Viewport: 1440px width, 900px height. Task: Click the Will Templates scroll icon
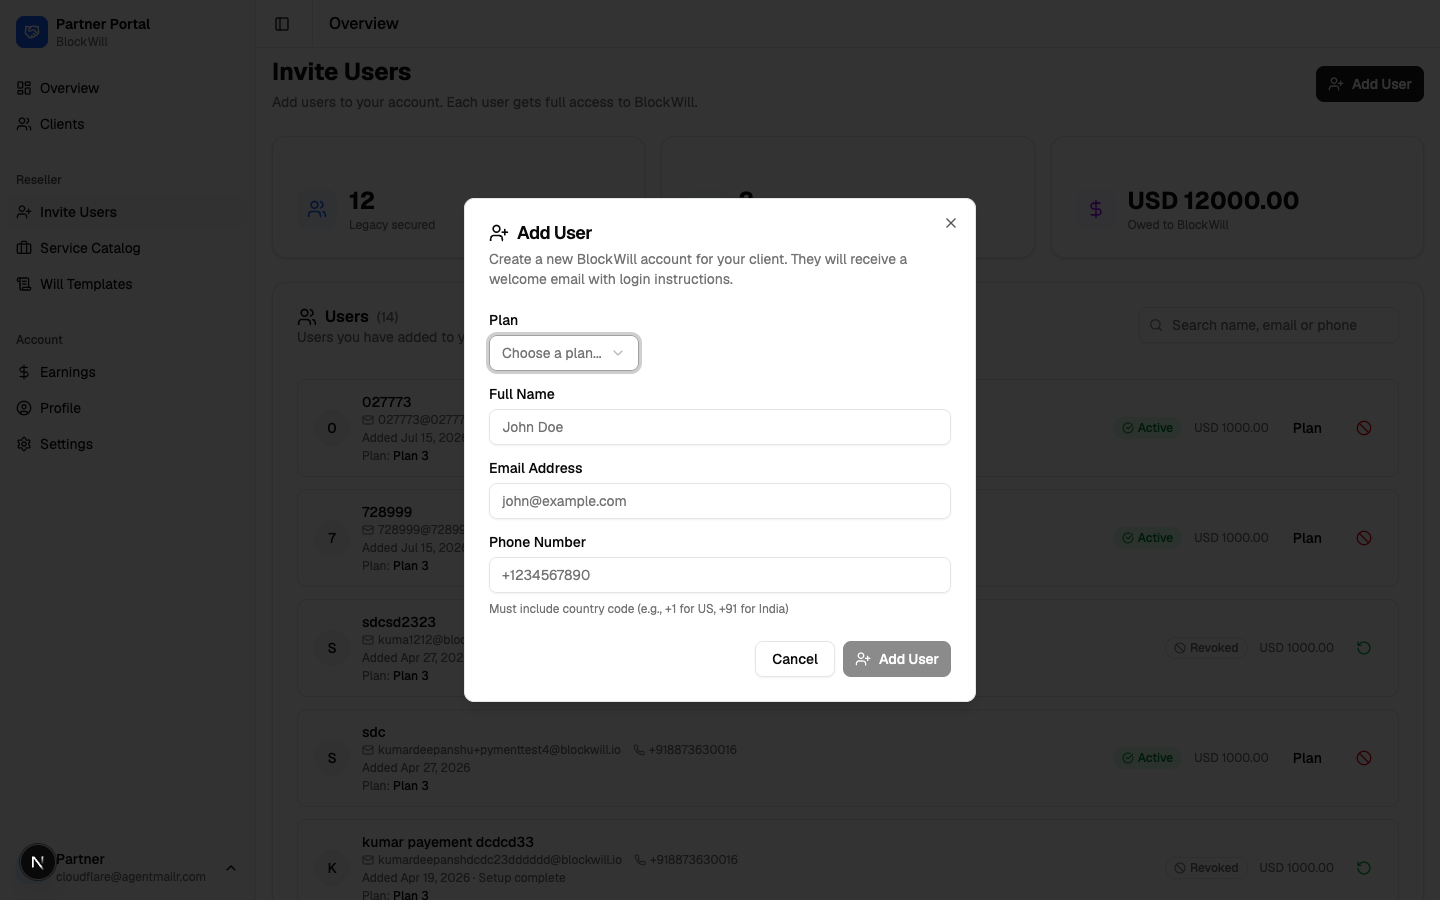24,284
